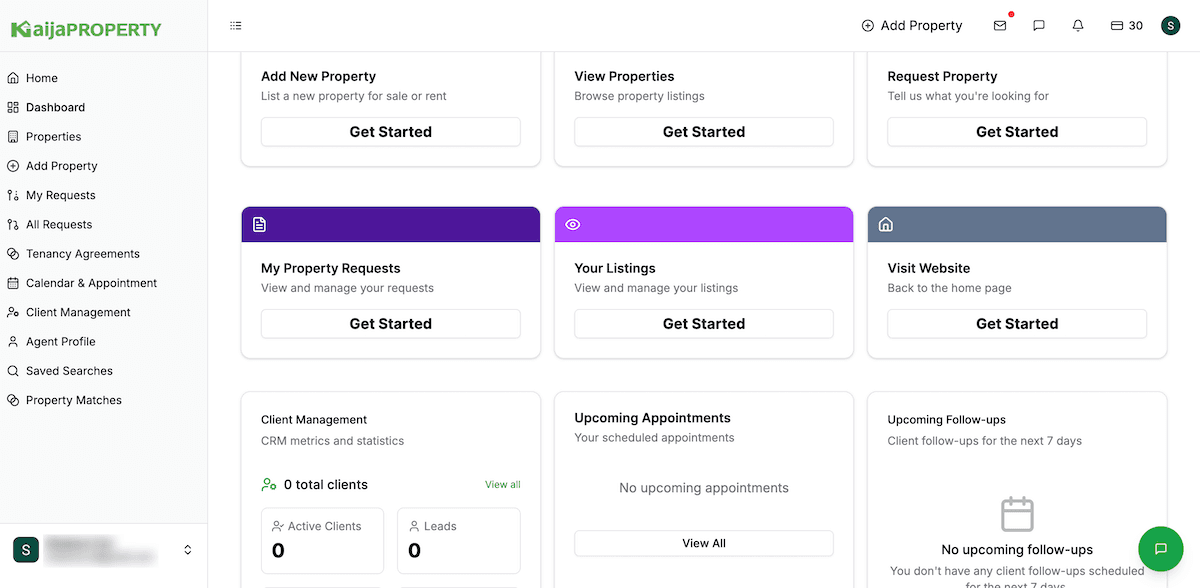Image resolution: width=1200 pixels, height=588 pixels.
Task: Click Get Started under Visit Website
Action: pos(1017,324)
